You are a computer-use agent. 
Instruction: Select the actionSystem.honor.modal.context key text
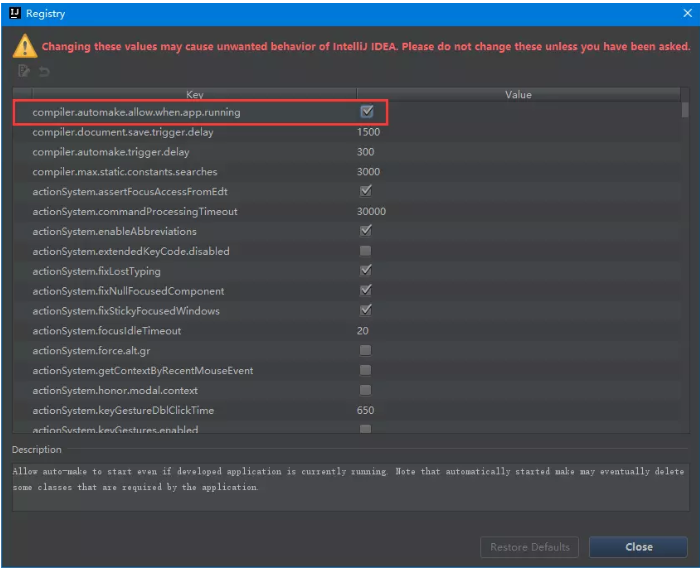(x=115, y=390)
